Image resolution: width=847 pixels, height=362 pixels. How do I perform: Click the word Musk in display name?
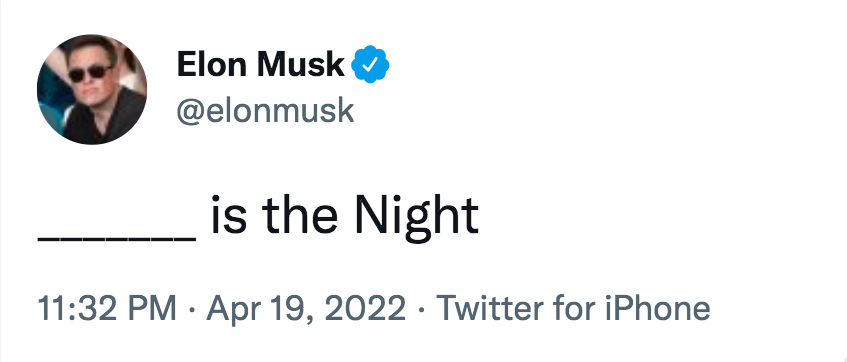[300, 64]
